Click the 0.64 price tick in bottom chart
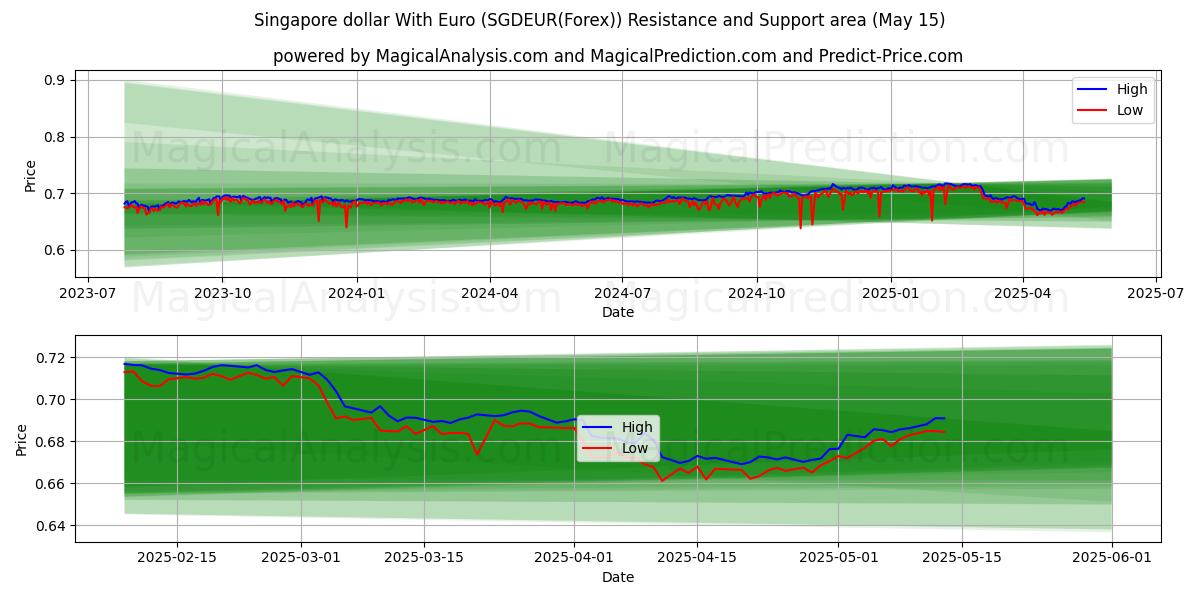This screenshot has width=1200, height=600. pos(50,526)
